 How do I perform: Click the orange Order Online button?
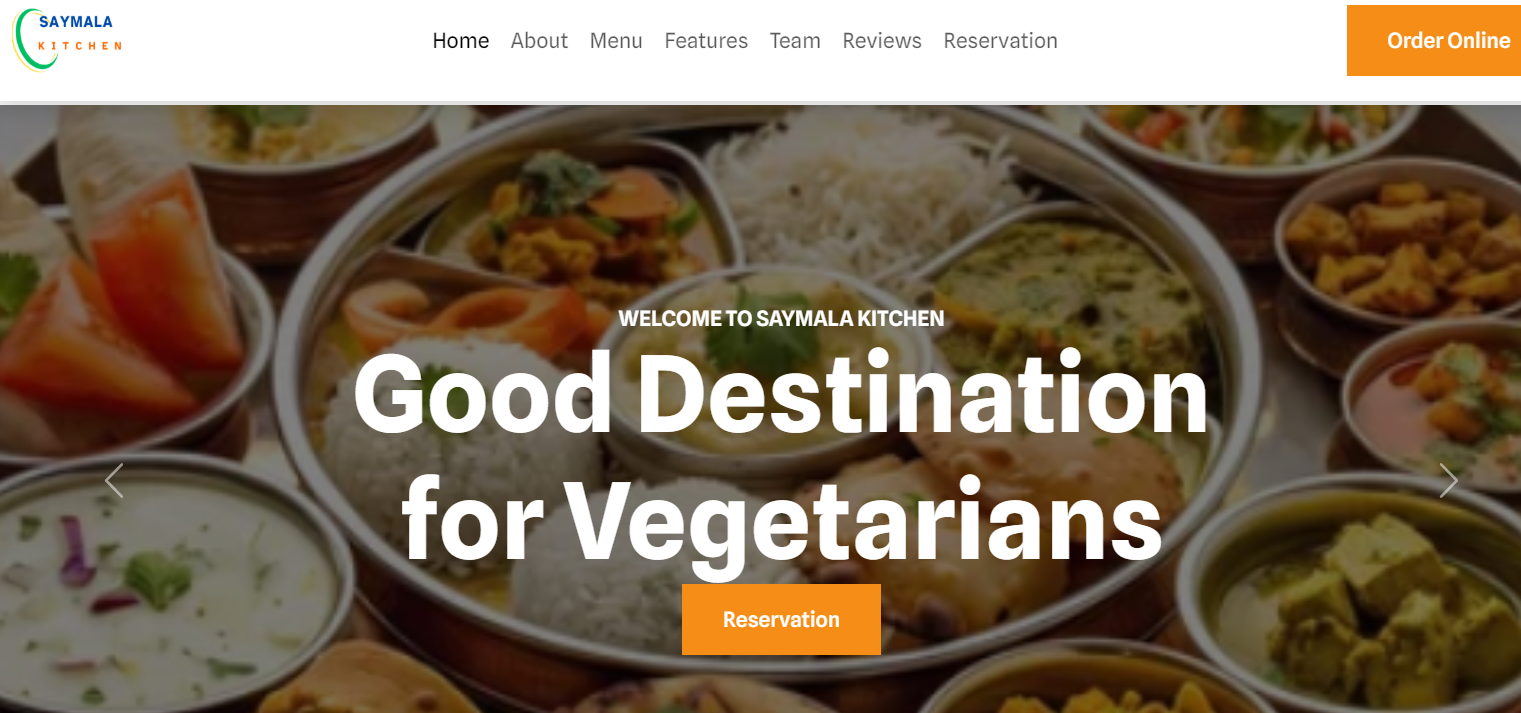[1434, 40]
